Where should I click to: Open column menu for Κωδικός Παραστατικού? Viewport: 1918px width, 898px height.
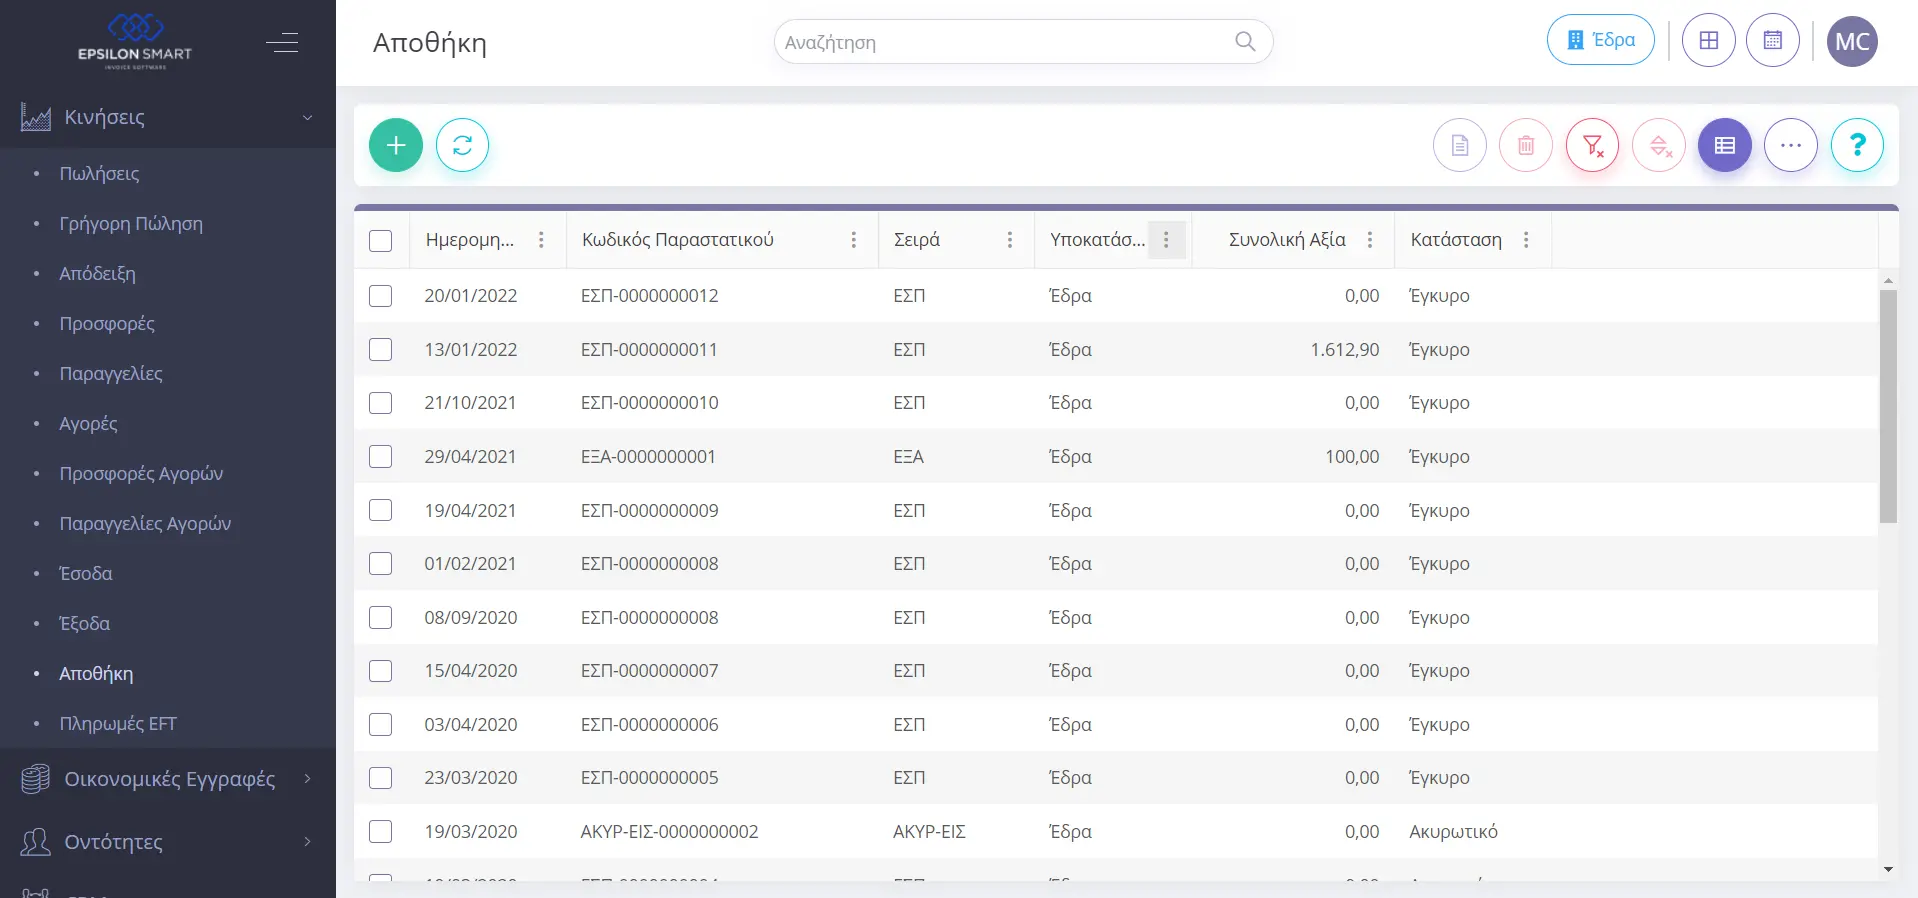click(x=853, y=240)
